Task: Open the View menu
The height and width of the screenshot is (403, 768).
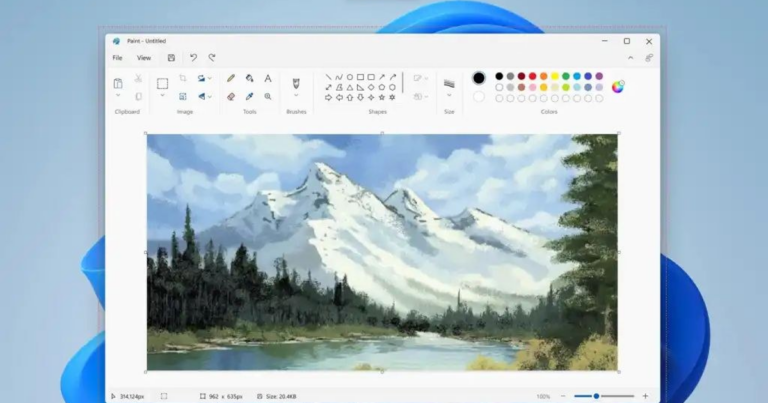Action: click(144, 58)
